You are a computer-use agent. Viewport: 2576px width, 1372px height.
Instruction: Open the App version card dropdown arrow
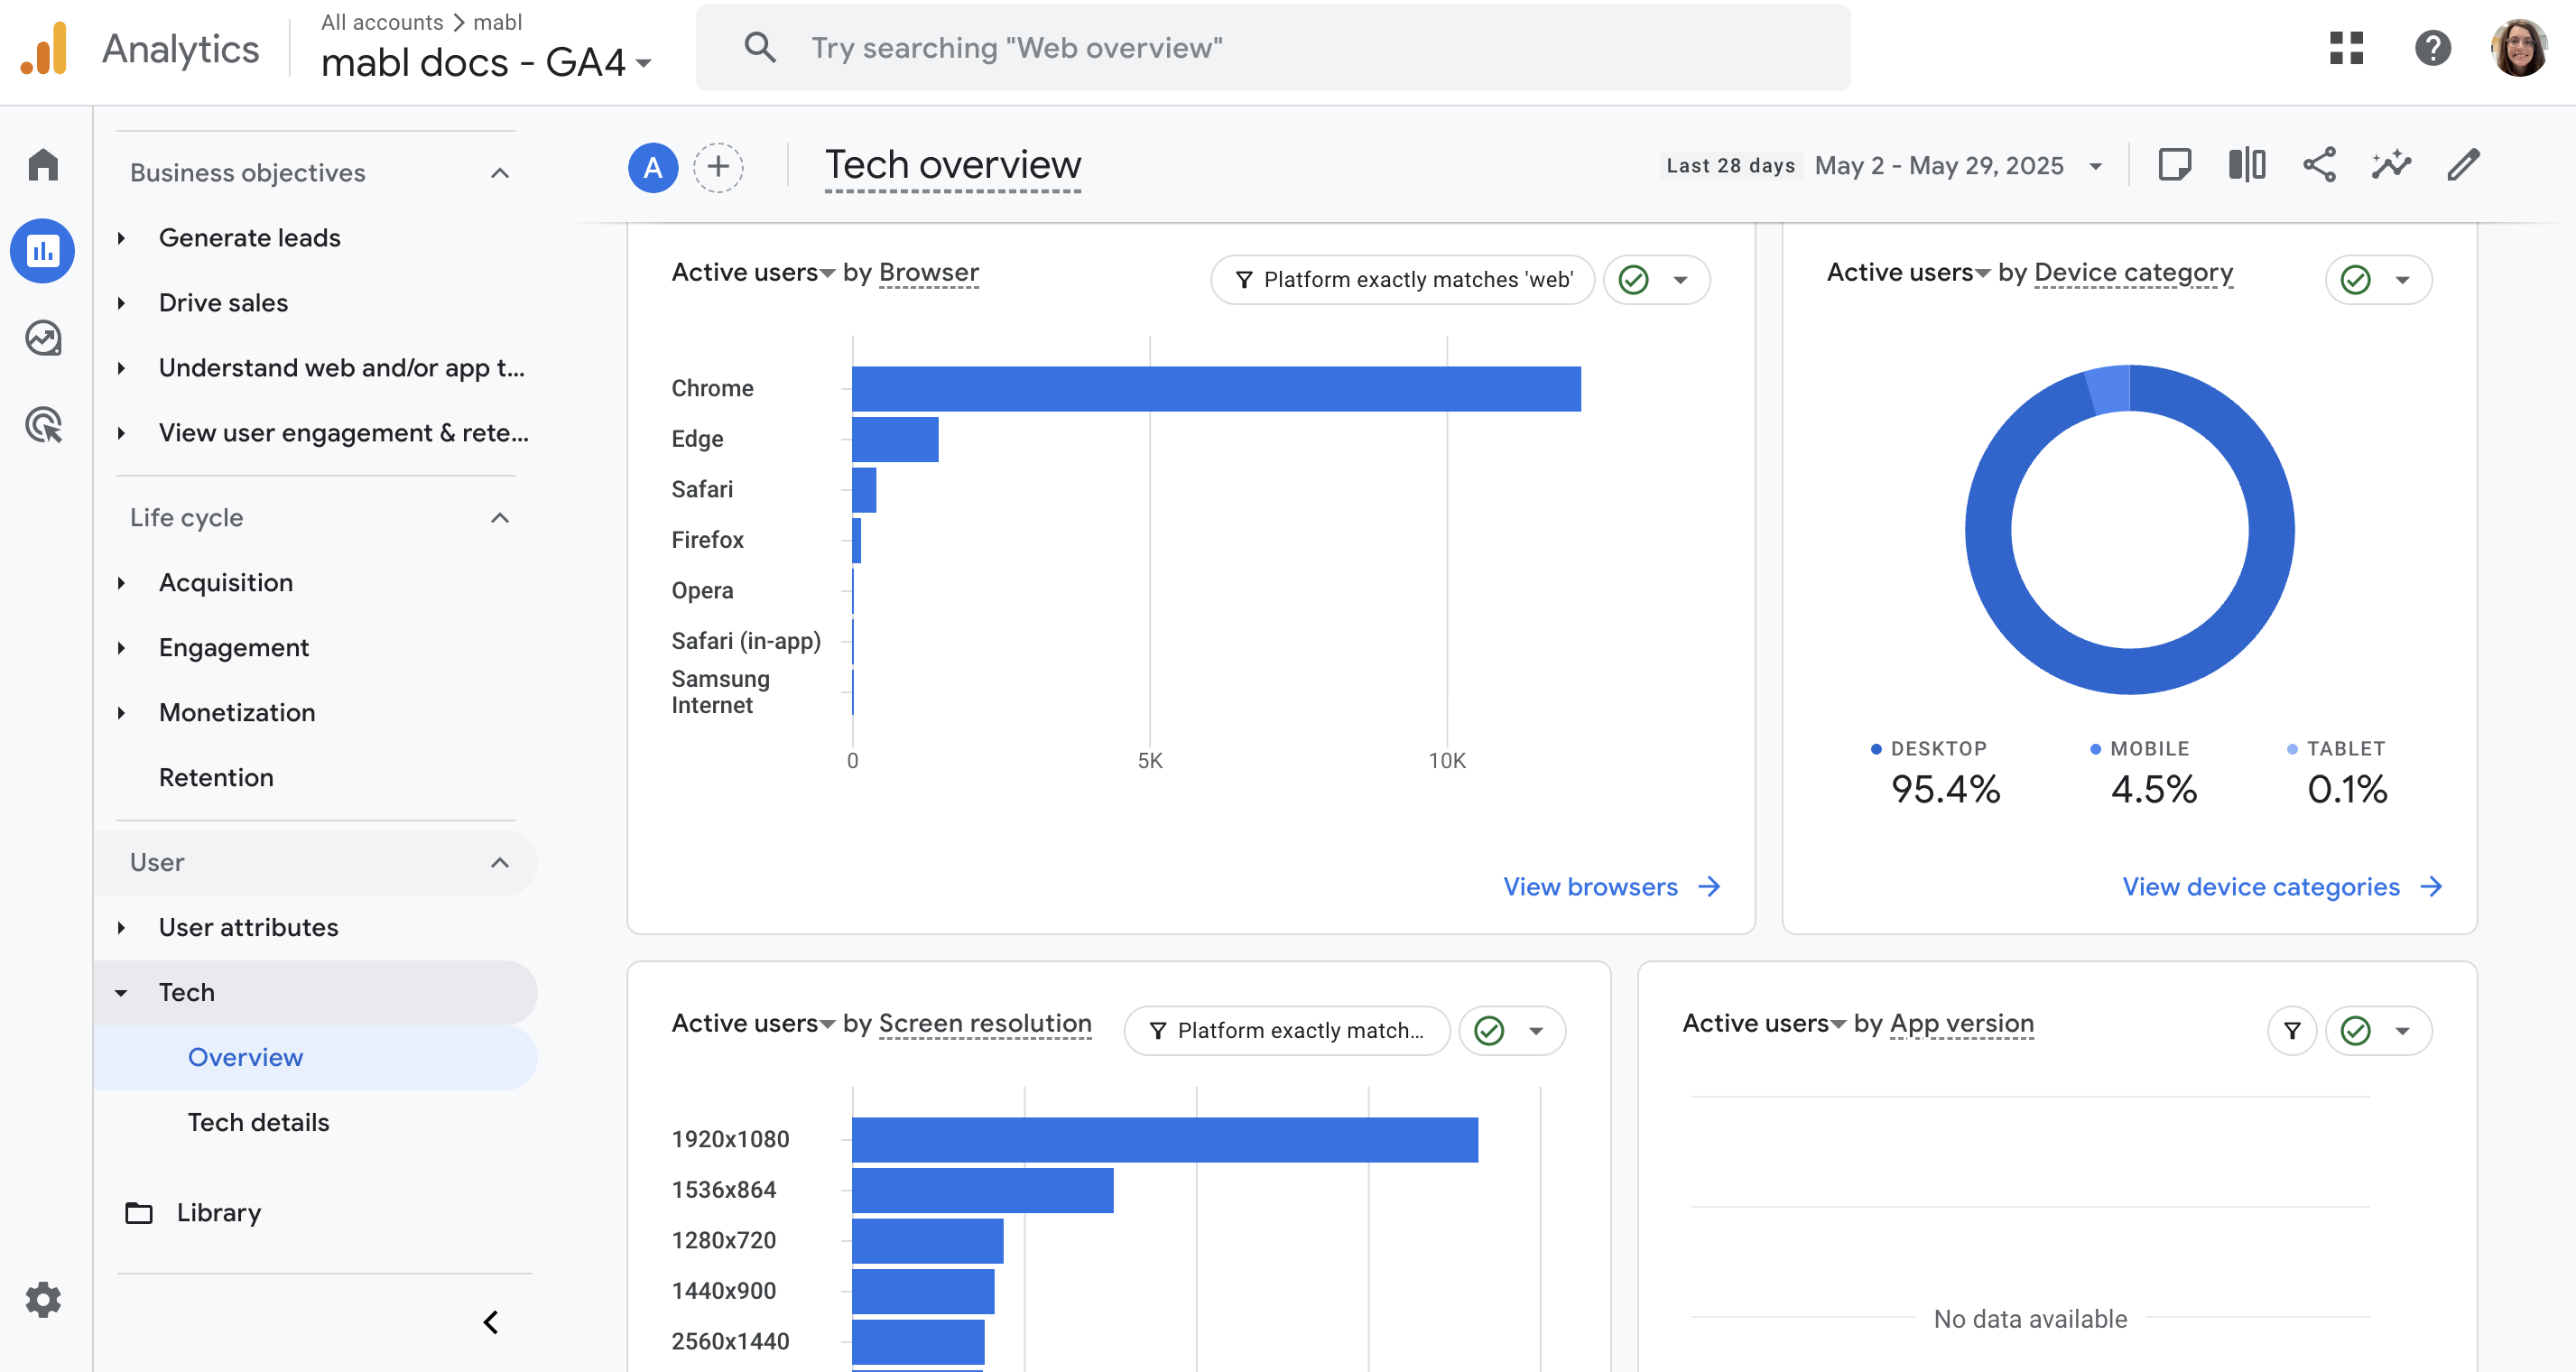2402,1030
